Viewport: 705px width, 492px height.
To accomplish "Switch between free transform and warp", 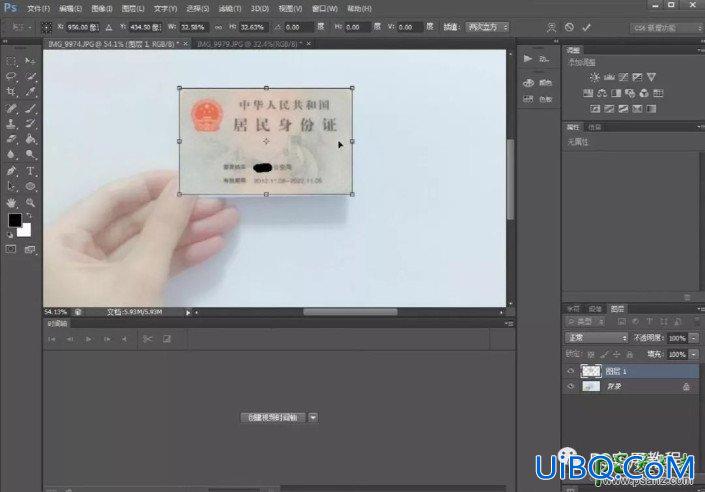I will [x=552, y=27].
